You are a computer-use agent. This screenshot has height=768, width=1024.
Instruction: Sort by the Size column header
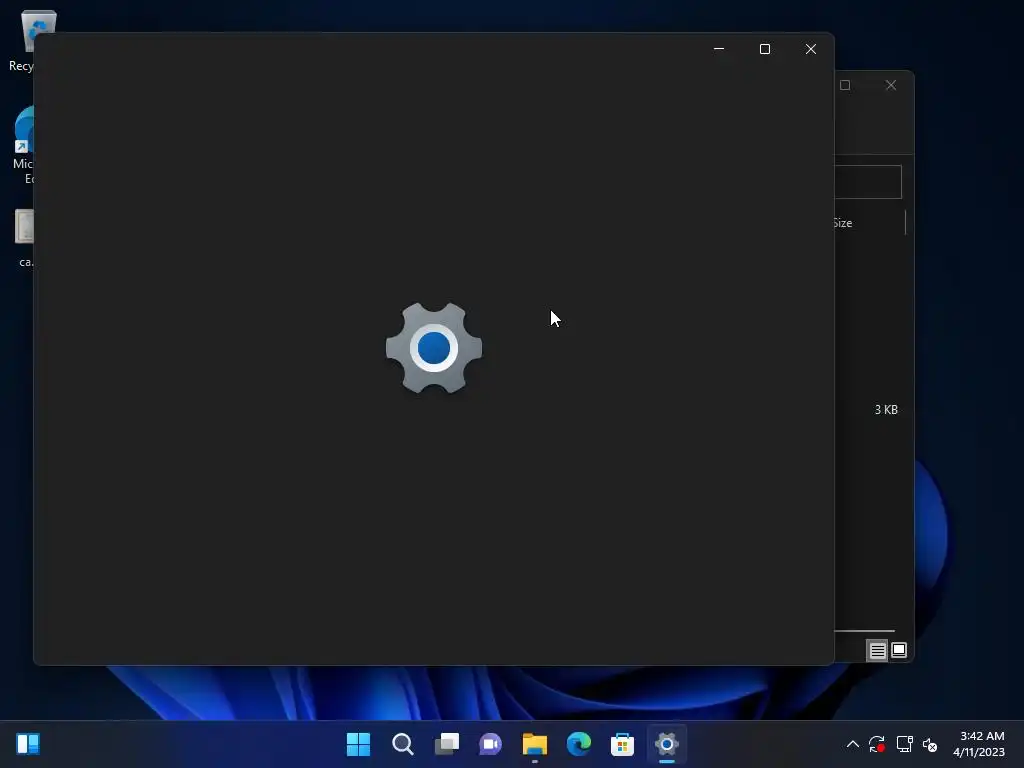842,223
